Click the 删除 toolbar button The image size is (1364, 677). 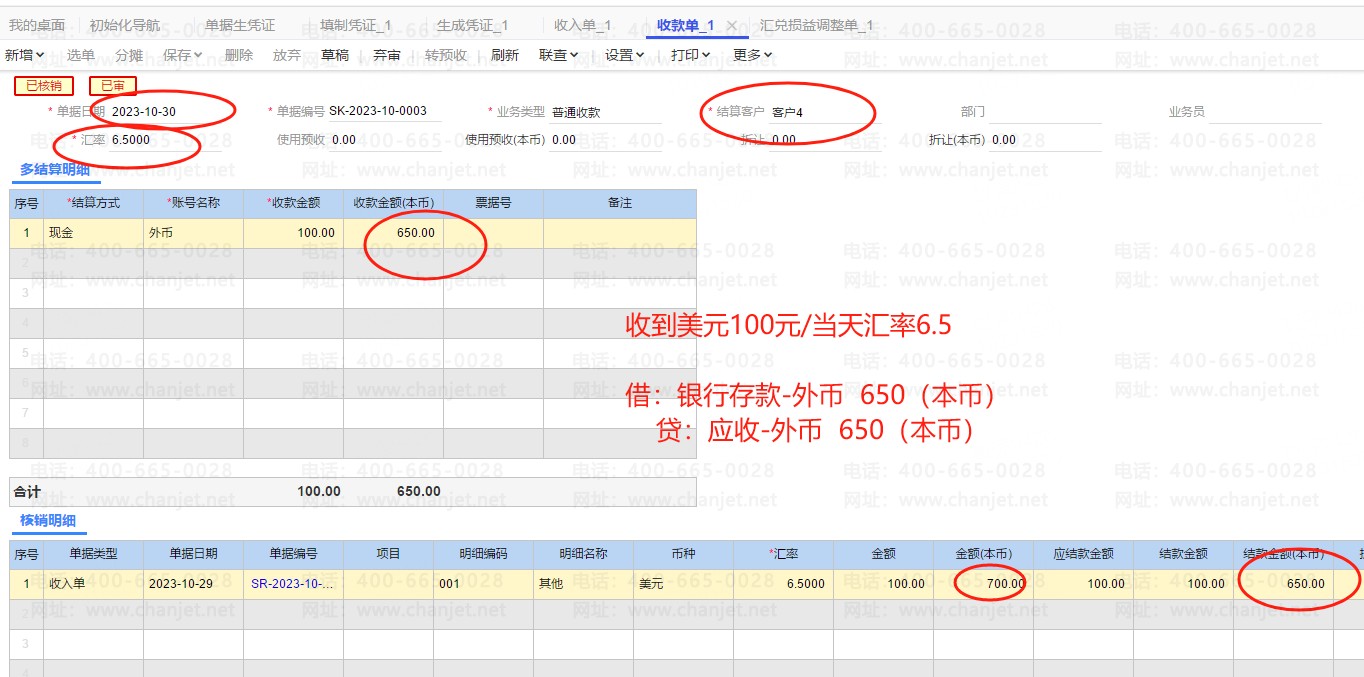click(x=239, y=55)
